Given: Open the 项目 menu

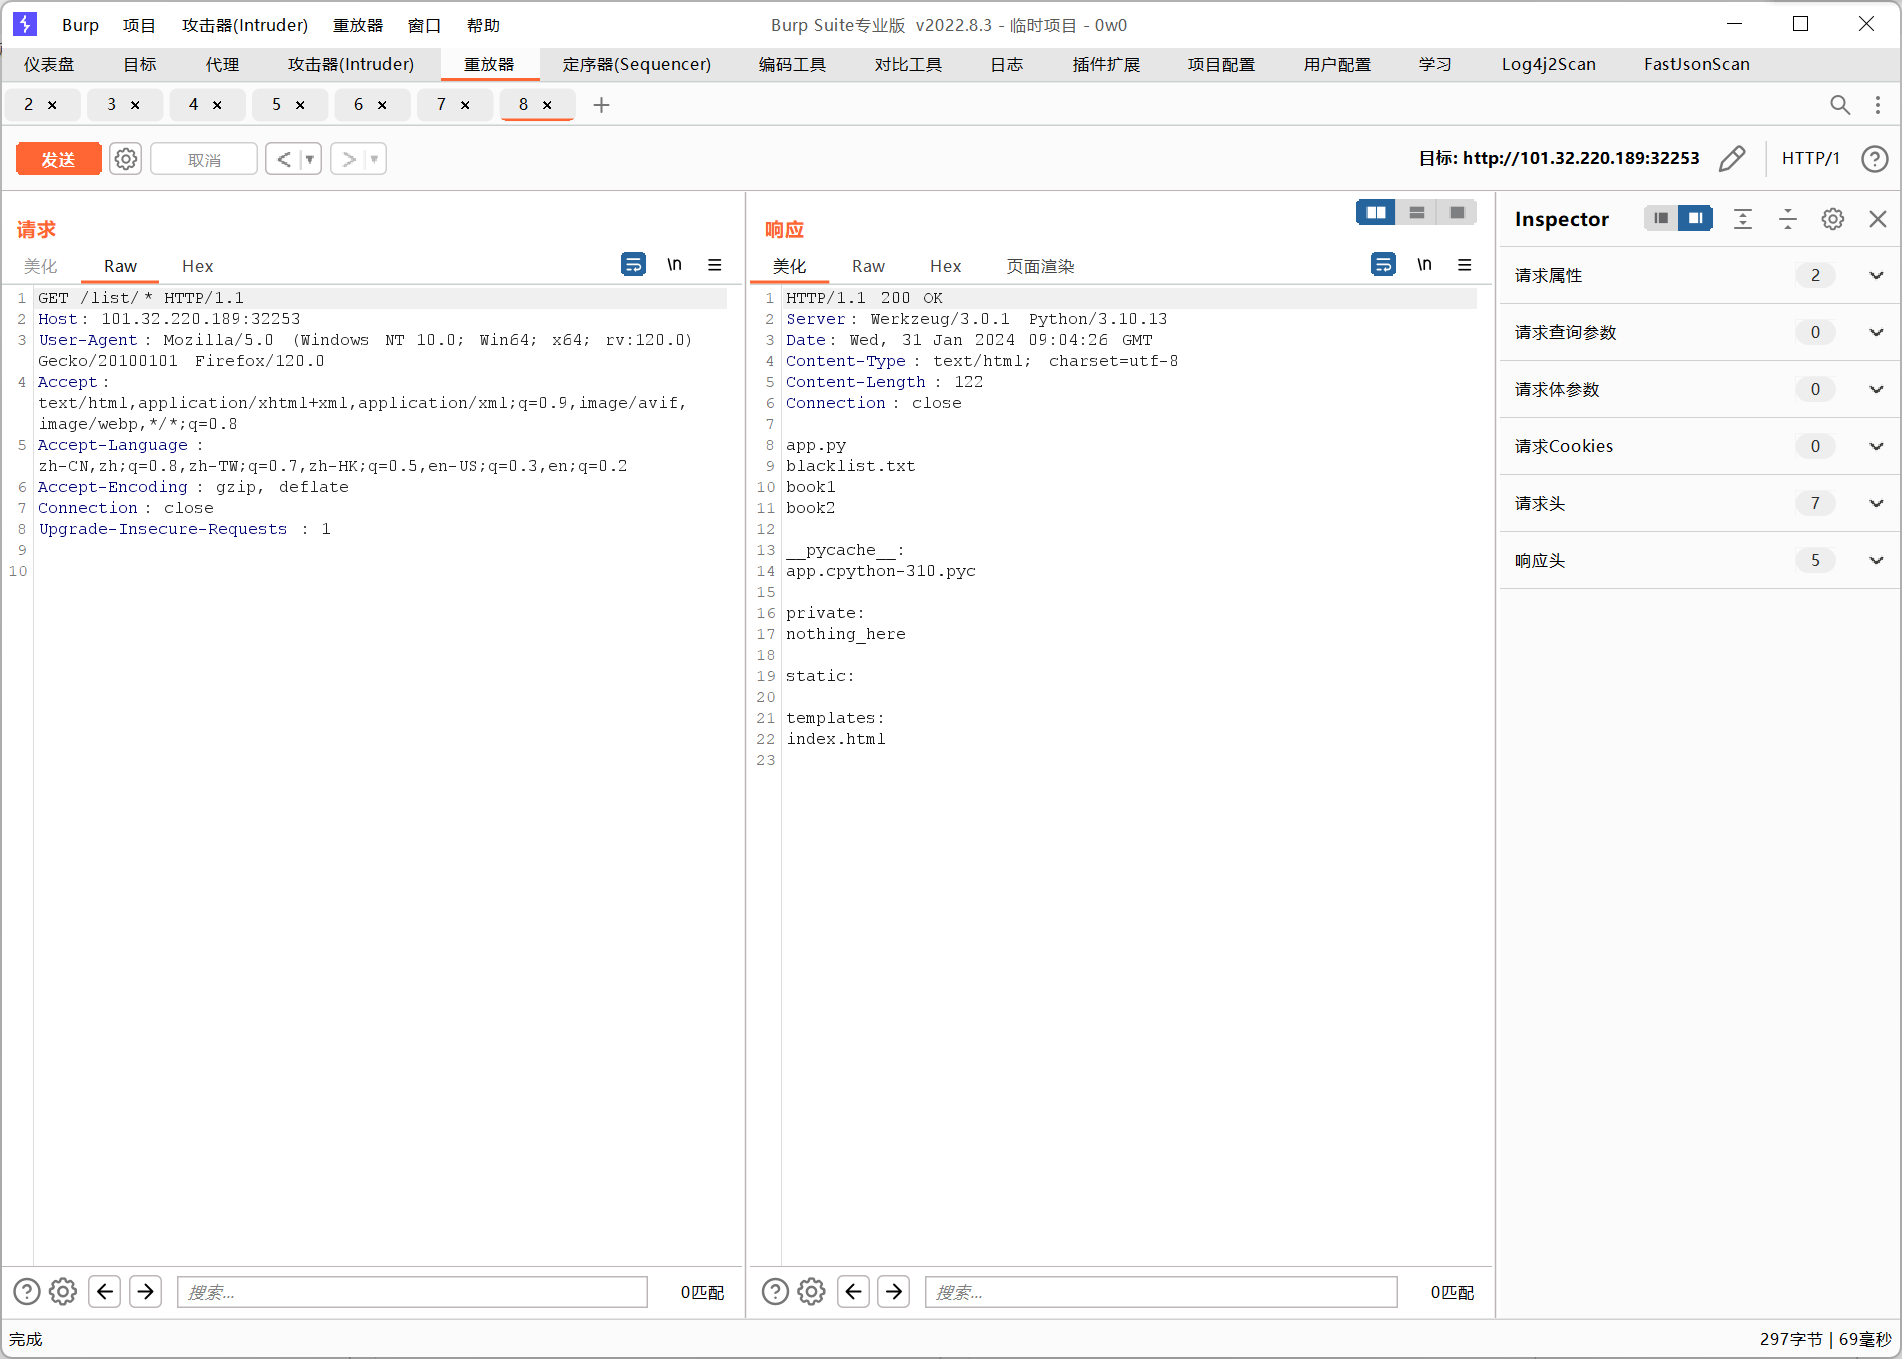Looking at the screenshot, I should pyautogui.click(x=139, y=25).
